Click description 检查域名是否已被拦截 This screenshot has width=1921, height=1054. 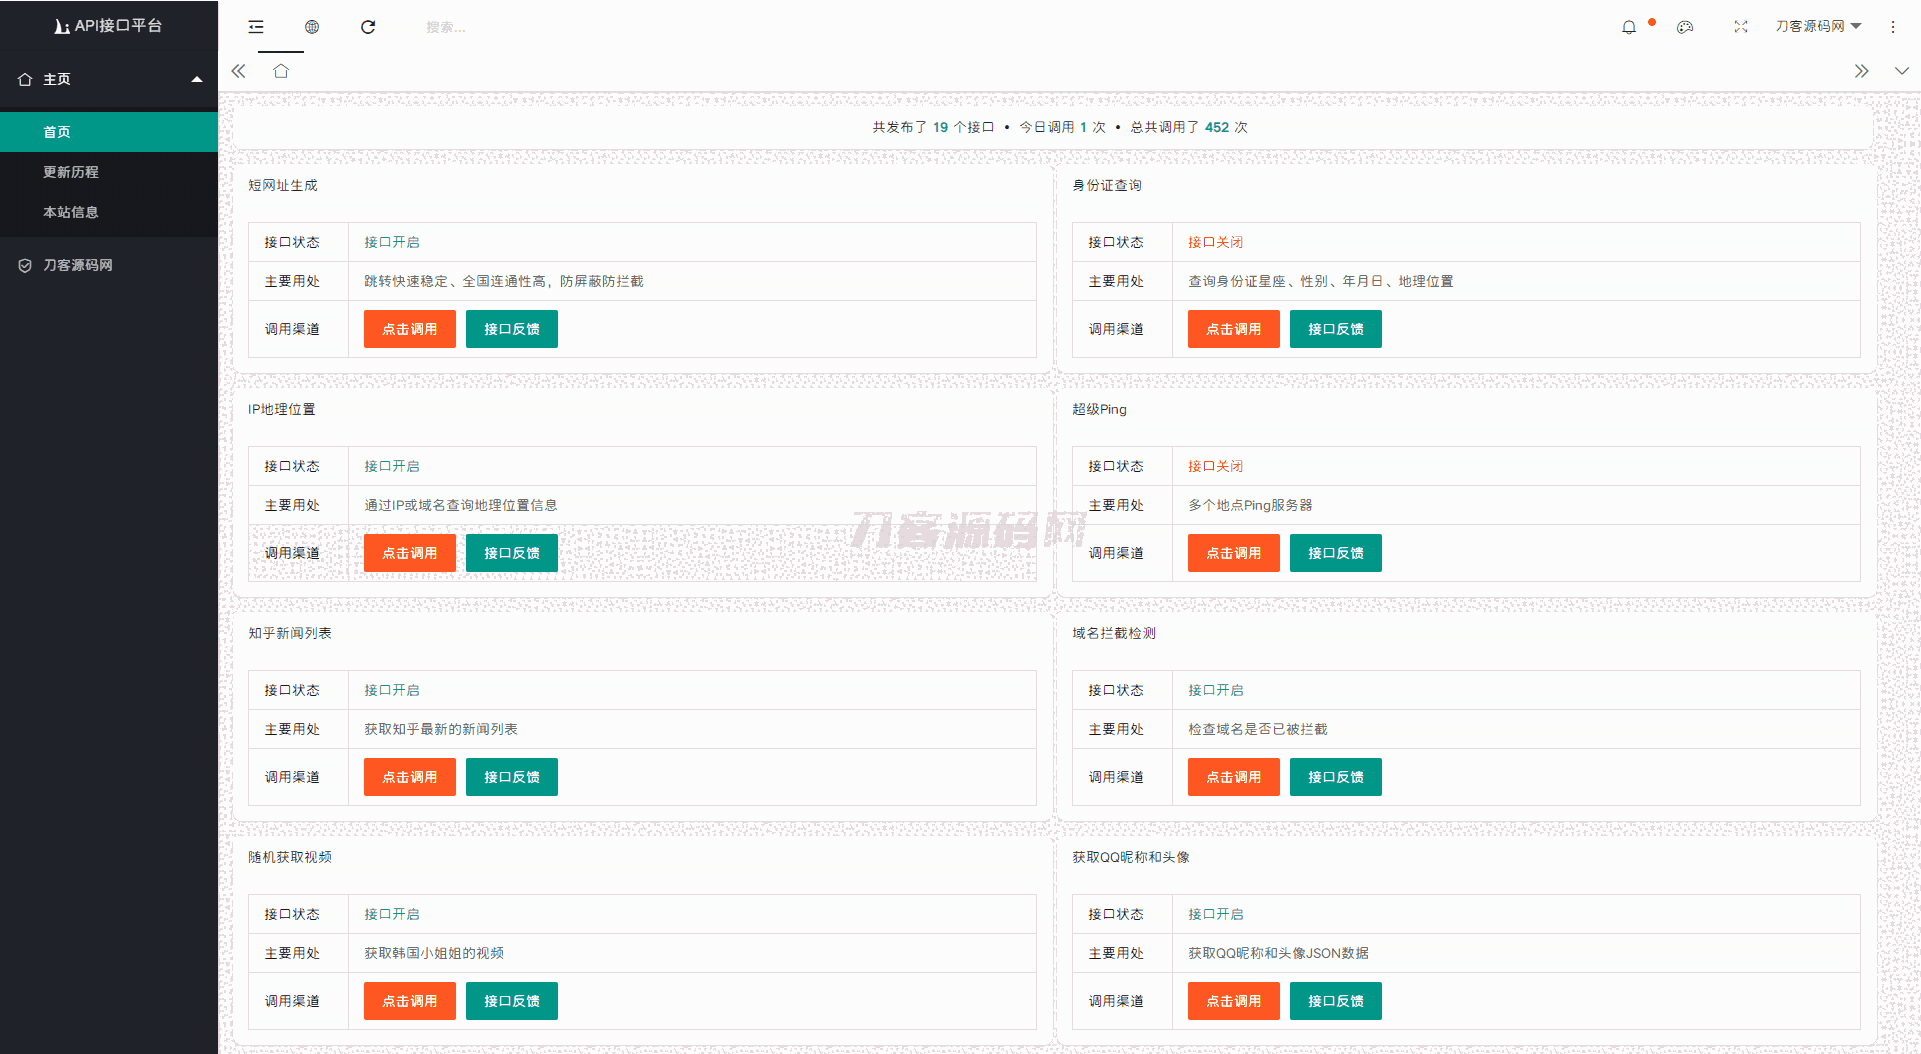point(1258,729)
